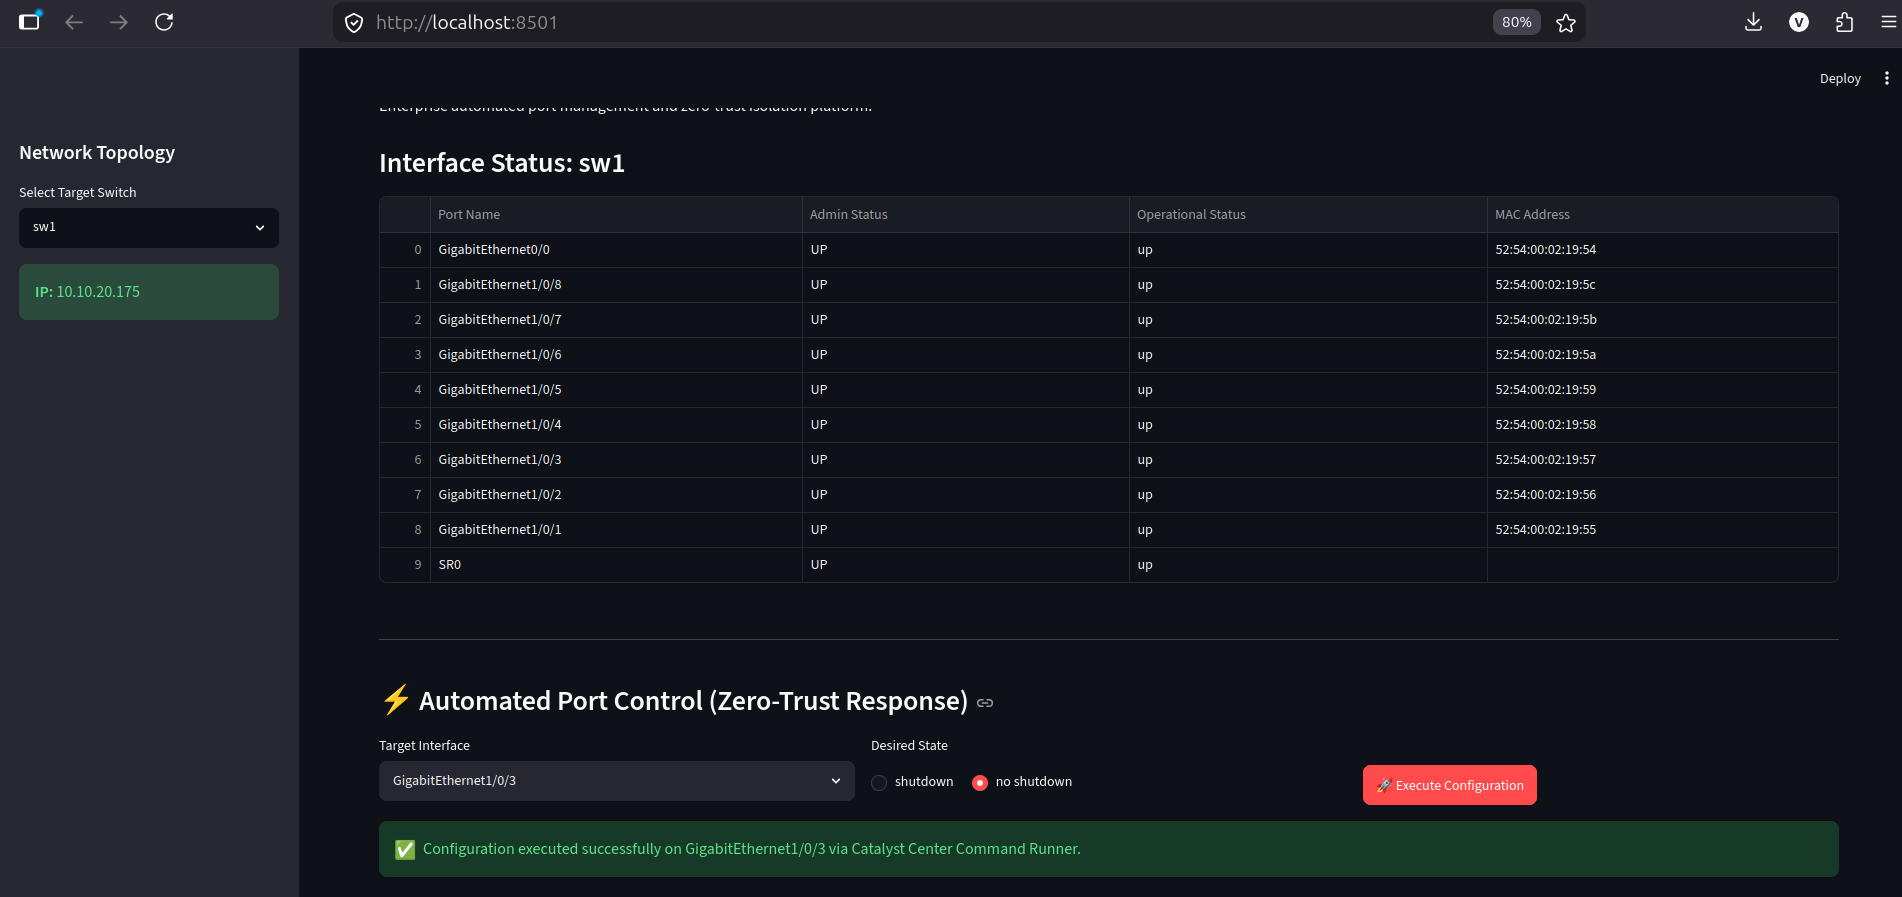Click cell GigabitEthernet1/0/5

616,390
